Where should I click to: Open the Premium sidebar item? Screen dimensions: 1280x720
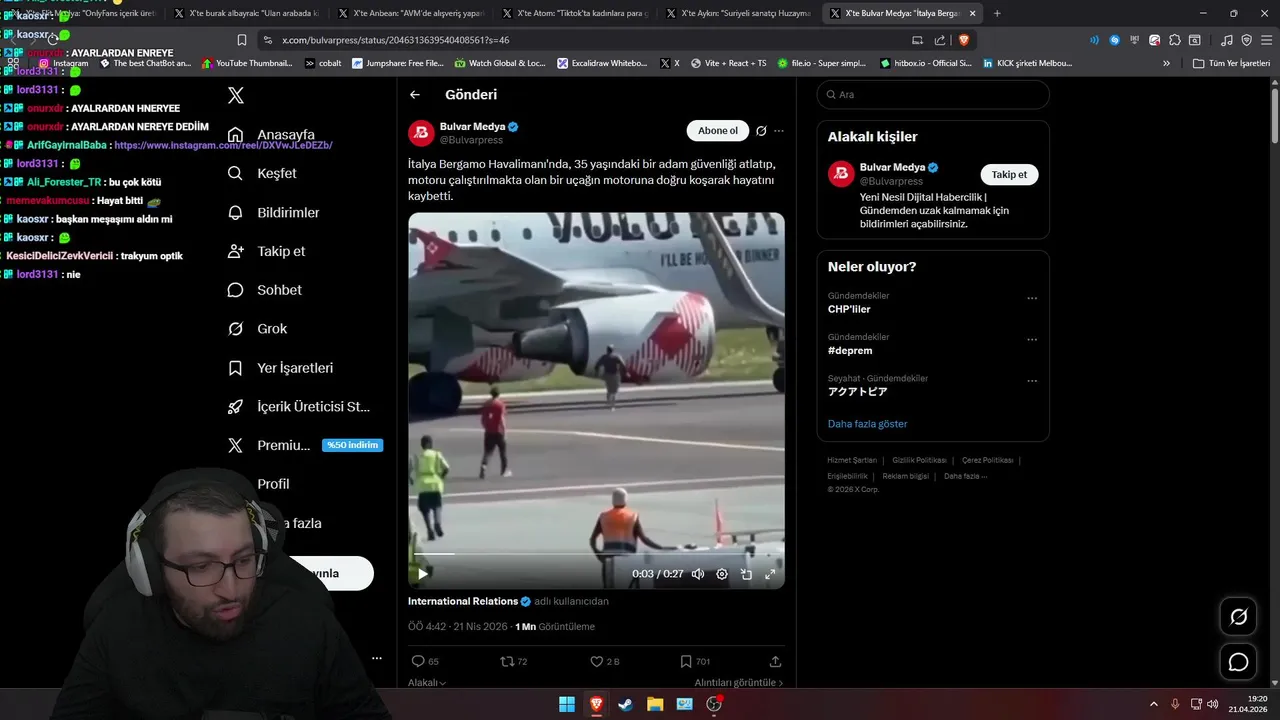[x=269, y=445]
